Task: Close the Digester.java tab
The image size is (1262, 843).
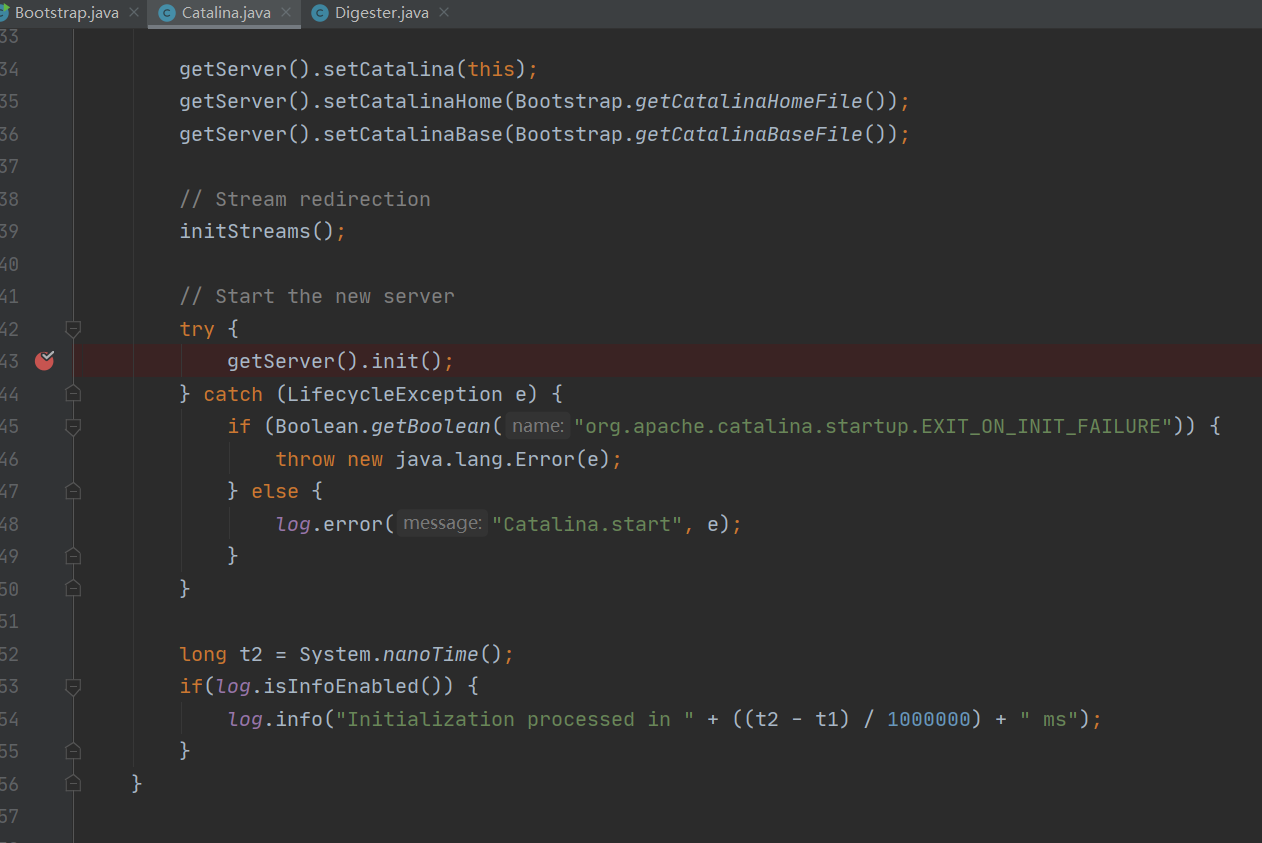Action: pyautogui.click(x=444, y=13)
